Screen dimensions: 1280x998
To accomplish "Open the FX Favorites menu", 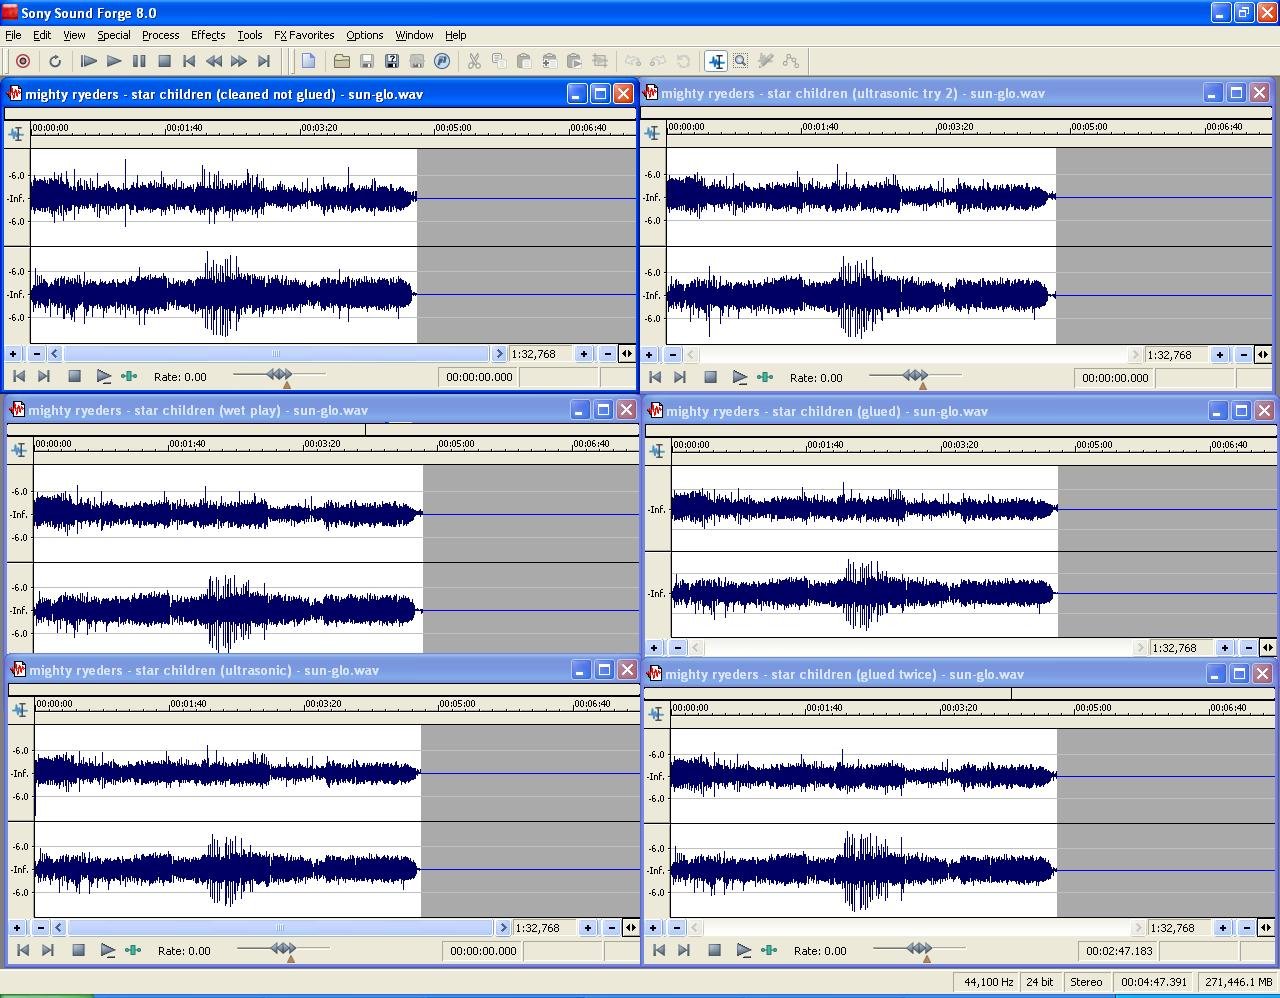I will coord(304,35).
